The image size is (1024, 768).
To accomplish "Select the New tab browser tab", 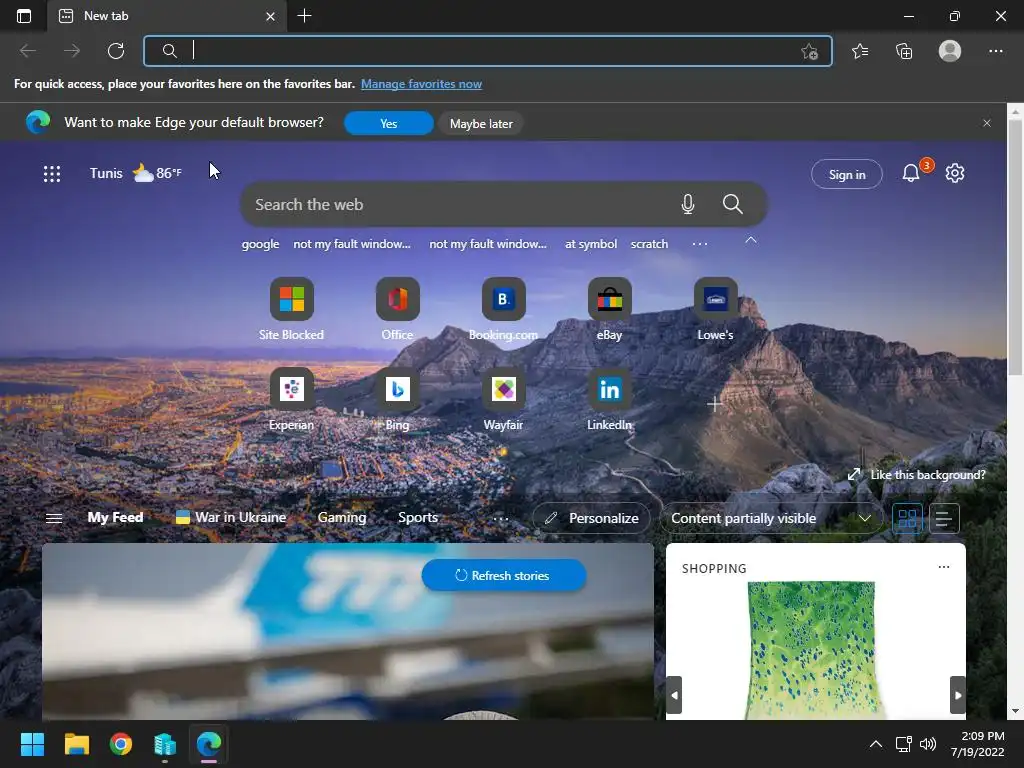I will [x=167, y=16].
